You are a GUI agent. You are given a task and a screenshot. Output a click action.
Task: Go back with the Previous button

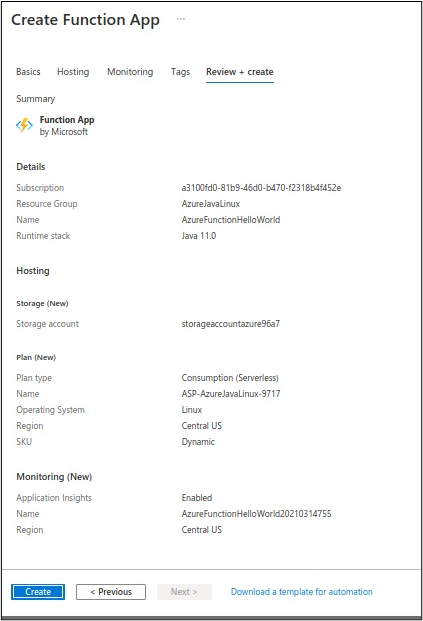click(111, 592)
